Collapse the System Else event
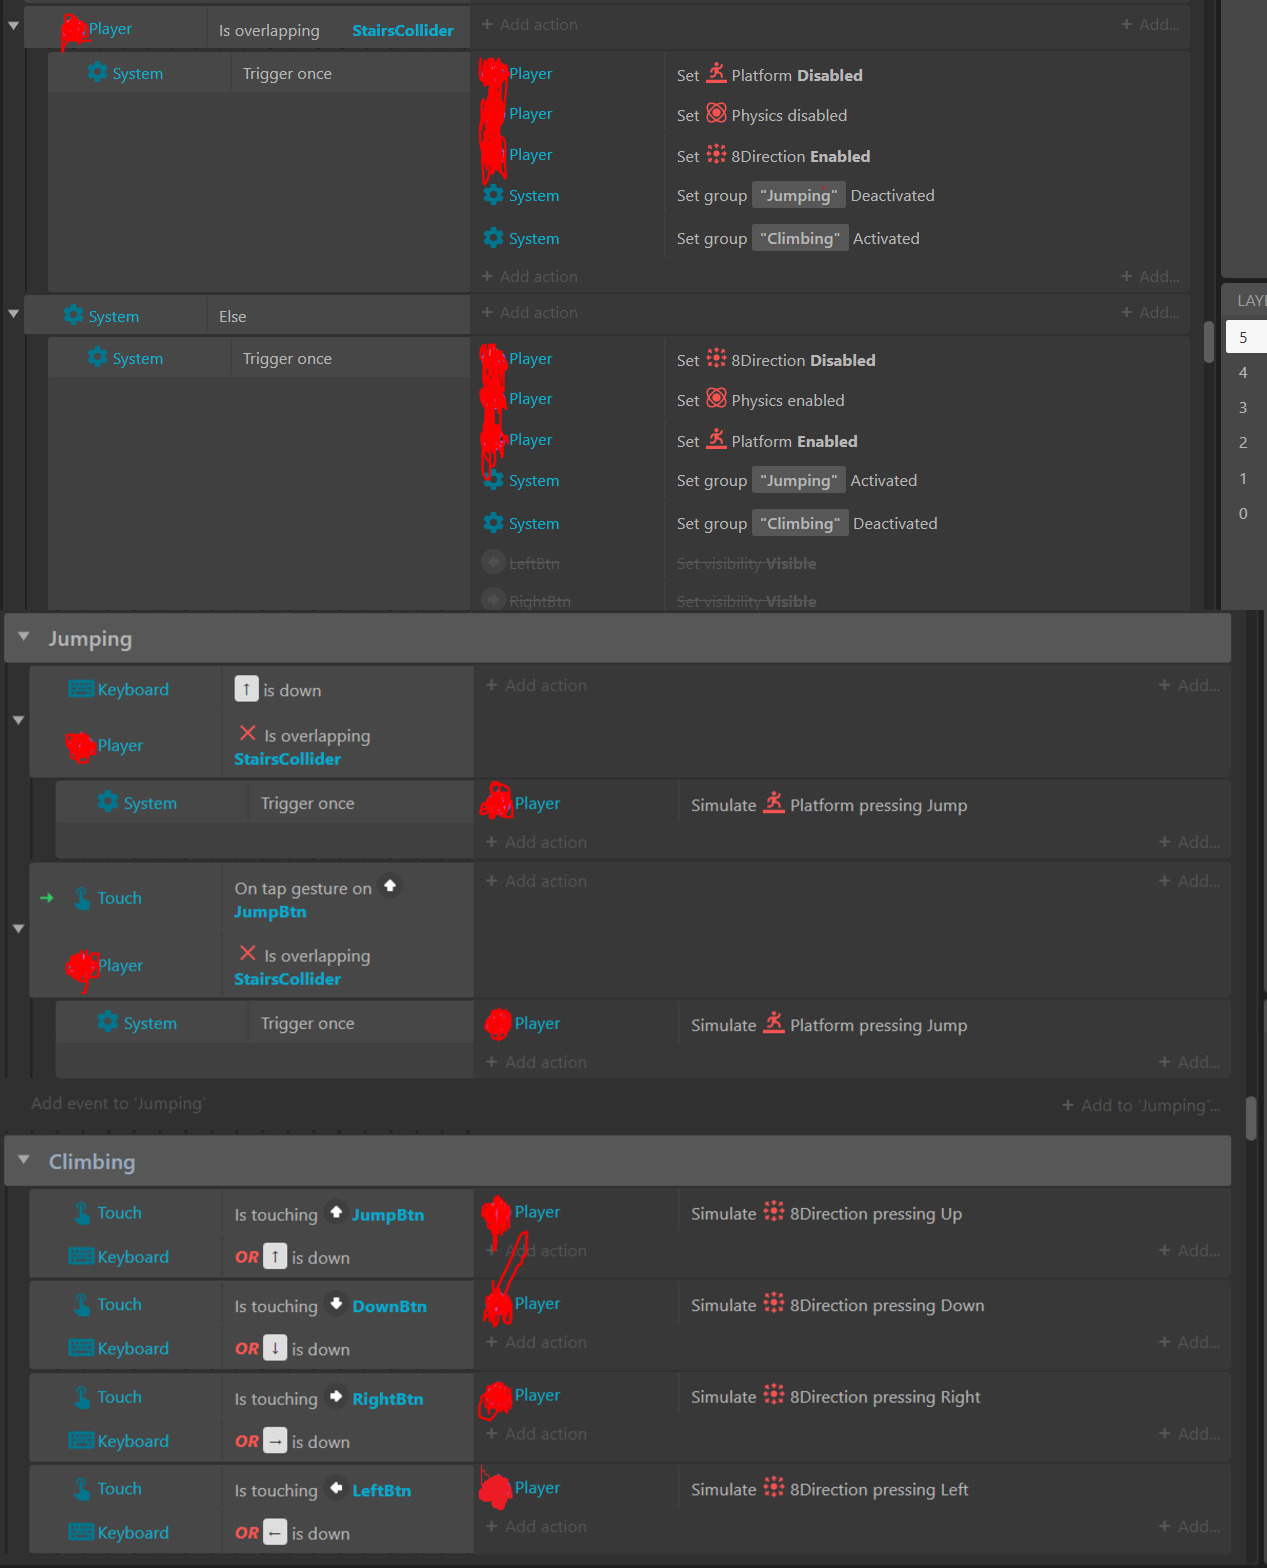This screenshot has height=1568, width=1267. click(x=13, y=313)
